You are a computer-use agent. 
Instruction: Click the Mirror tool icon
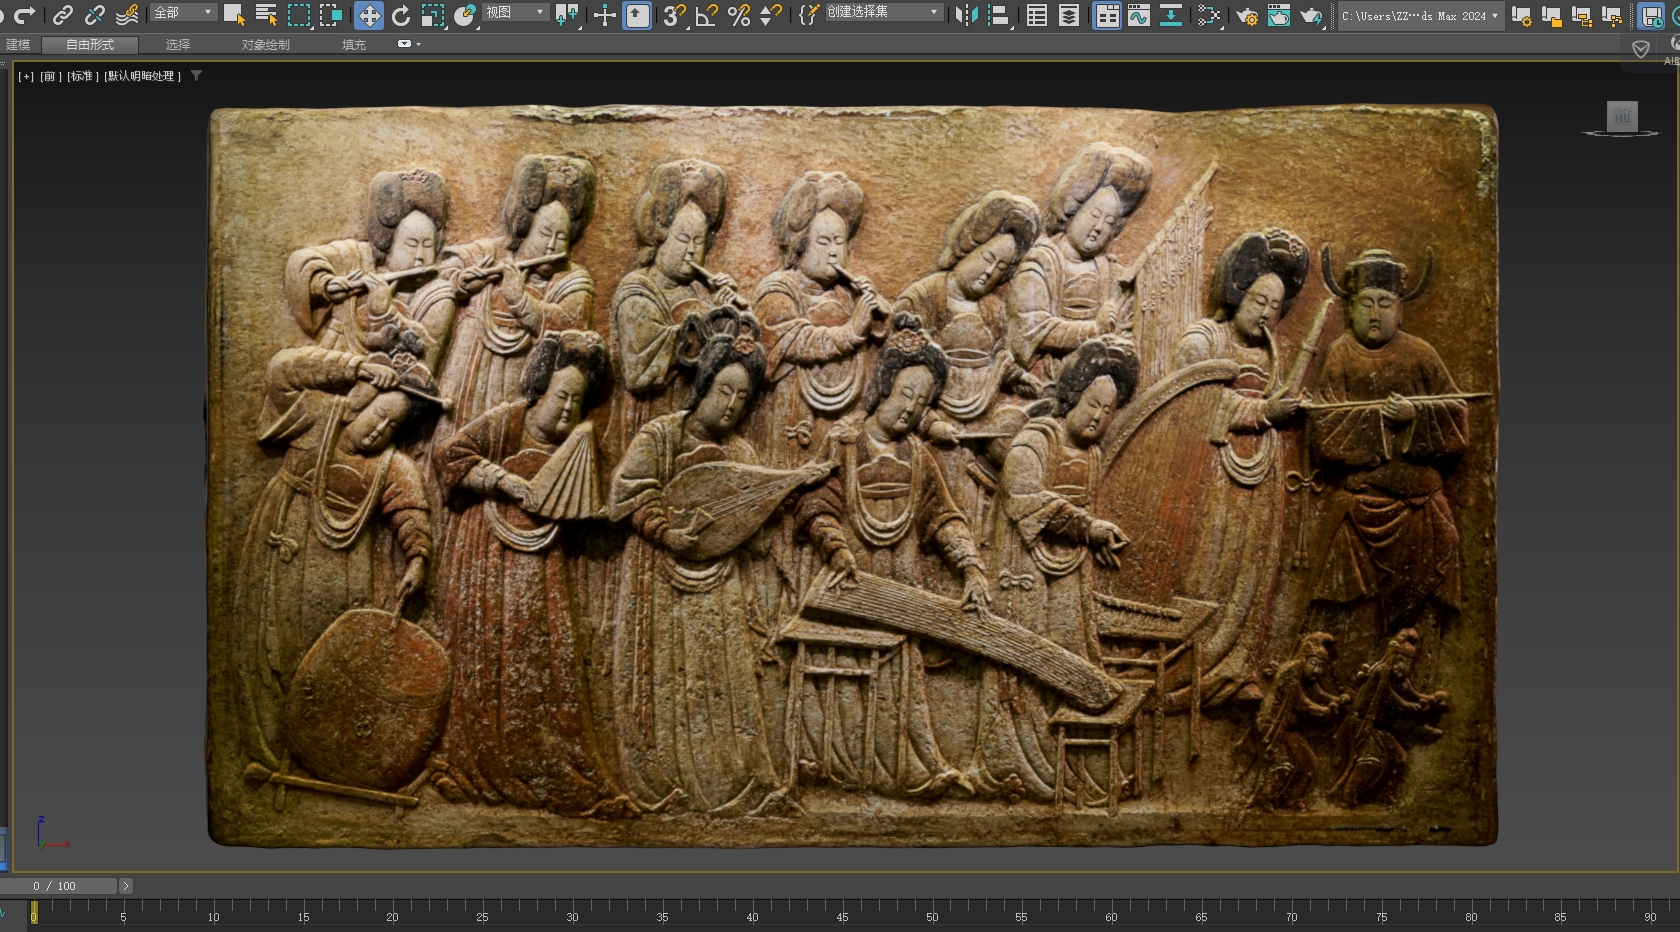tap(966, 15)
